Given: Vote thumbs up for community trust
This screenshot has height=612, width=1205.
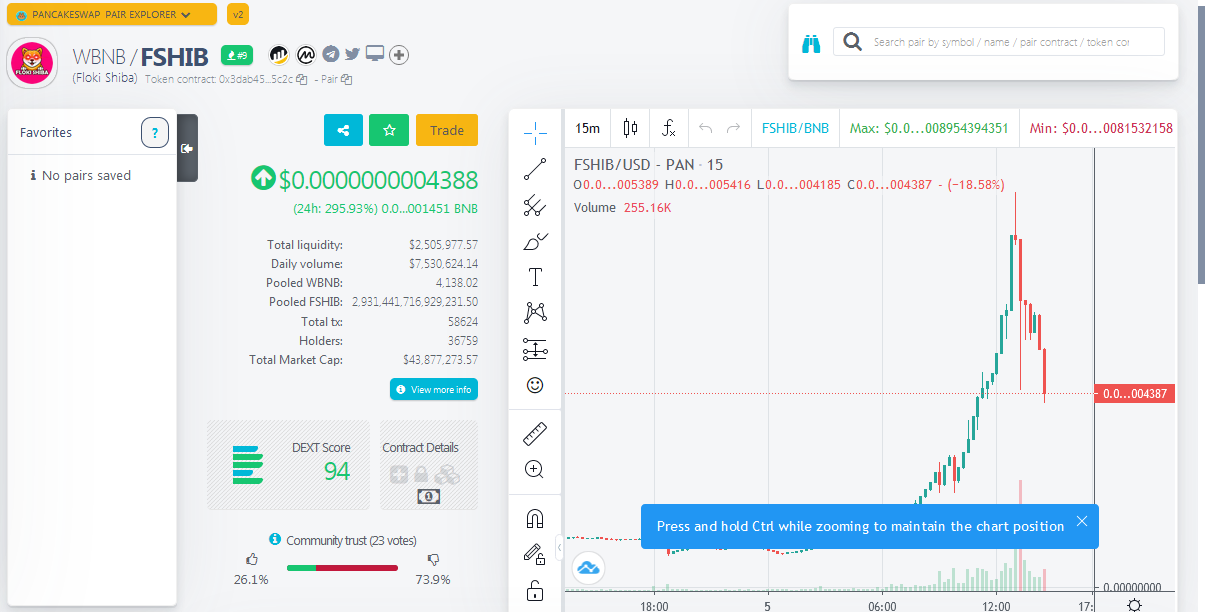Looking at the screenshot, I should [251, 561].
